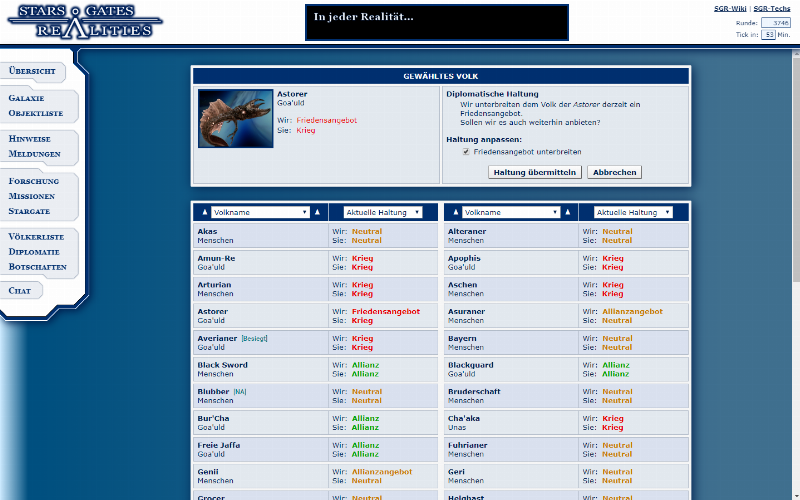Viewport: 800px width, 500px height.
Task: Open the SGR-Wiki link
Action: pyautogui.click(x=730, y=8)
